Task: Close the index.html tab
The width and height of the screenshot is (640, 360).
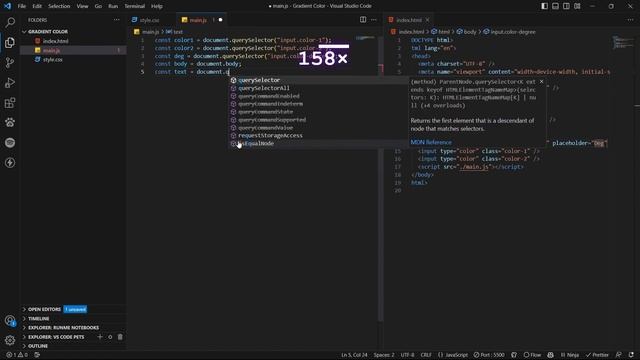Action: click(427, 20)
